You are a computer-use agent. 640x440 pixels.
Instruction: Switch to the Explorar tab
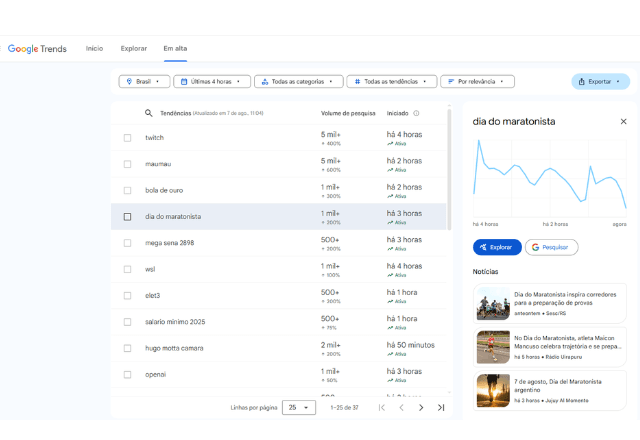133,49
